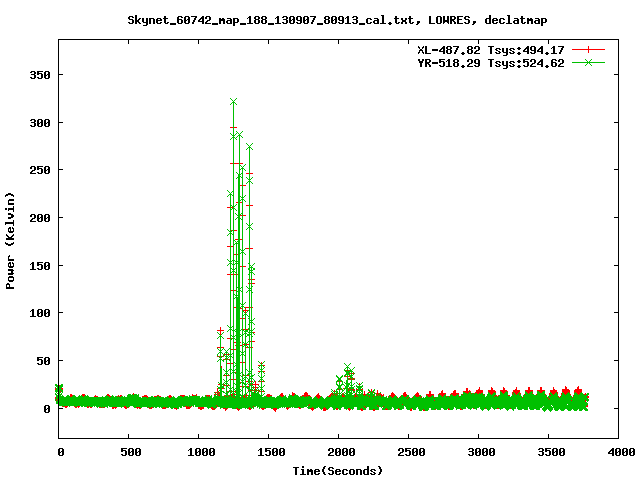Click y-axis tick label 250
Image resolution: width=640 pixels, height=480 pixels.
click(x=40, y=170)
